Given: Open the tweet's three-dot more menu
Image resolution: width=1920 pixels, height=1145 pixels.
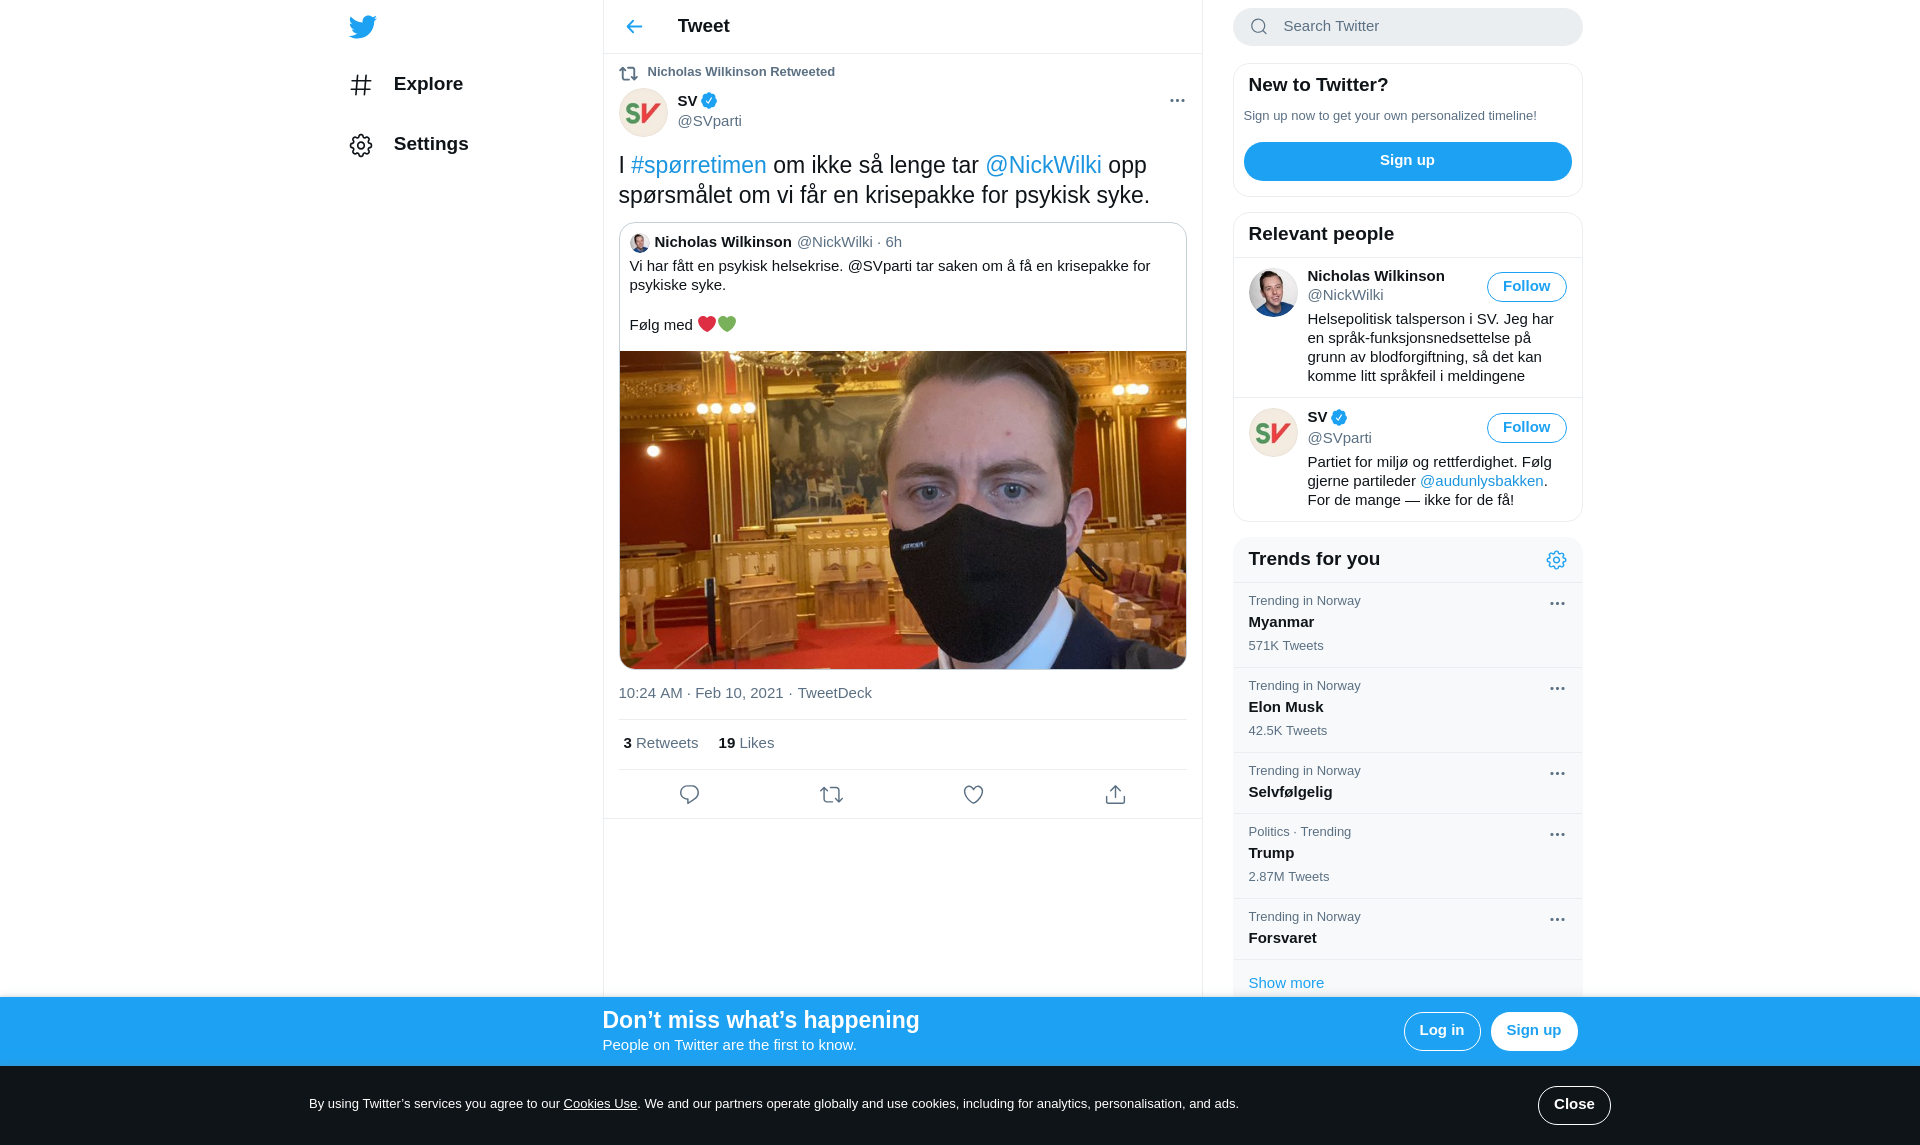Looking at the screenshot, I should point(1177,100).
